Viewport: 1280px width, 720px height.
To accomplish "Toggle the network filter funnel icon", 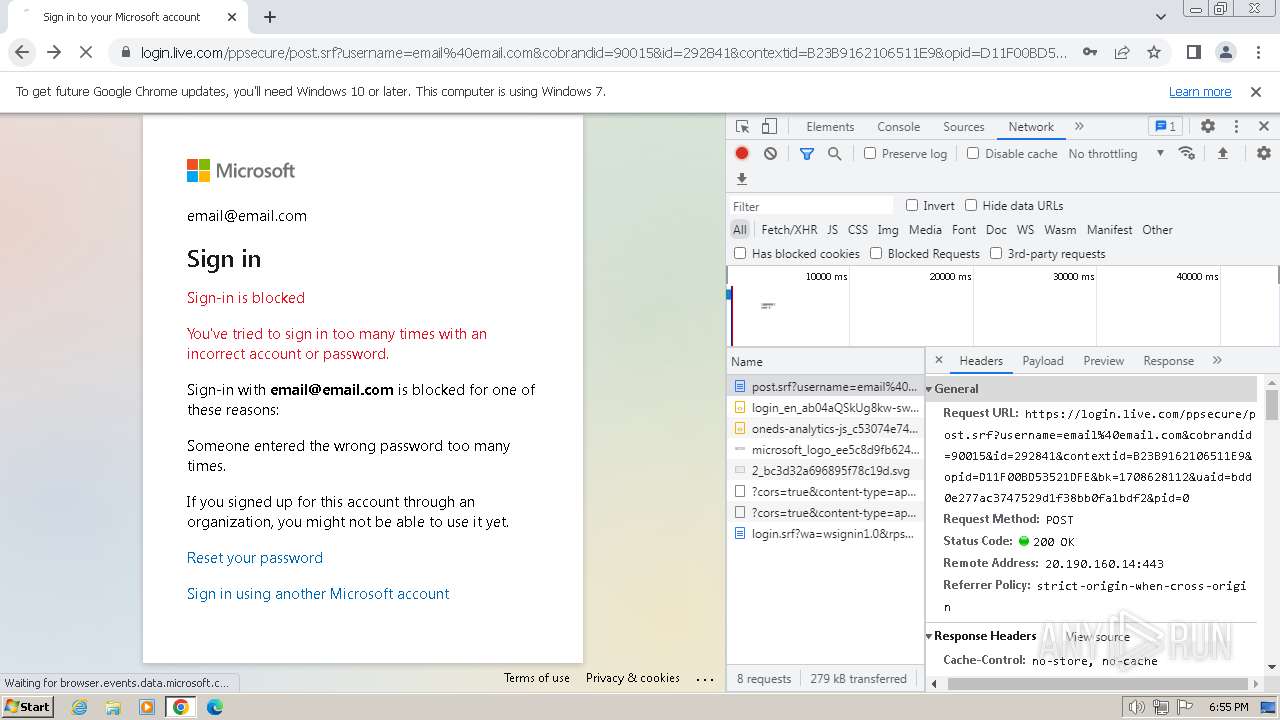I will coord(807,153).
